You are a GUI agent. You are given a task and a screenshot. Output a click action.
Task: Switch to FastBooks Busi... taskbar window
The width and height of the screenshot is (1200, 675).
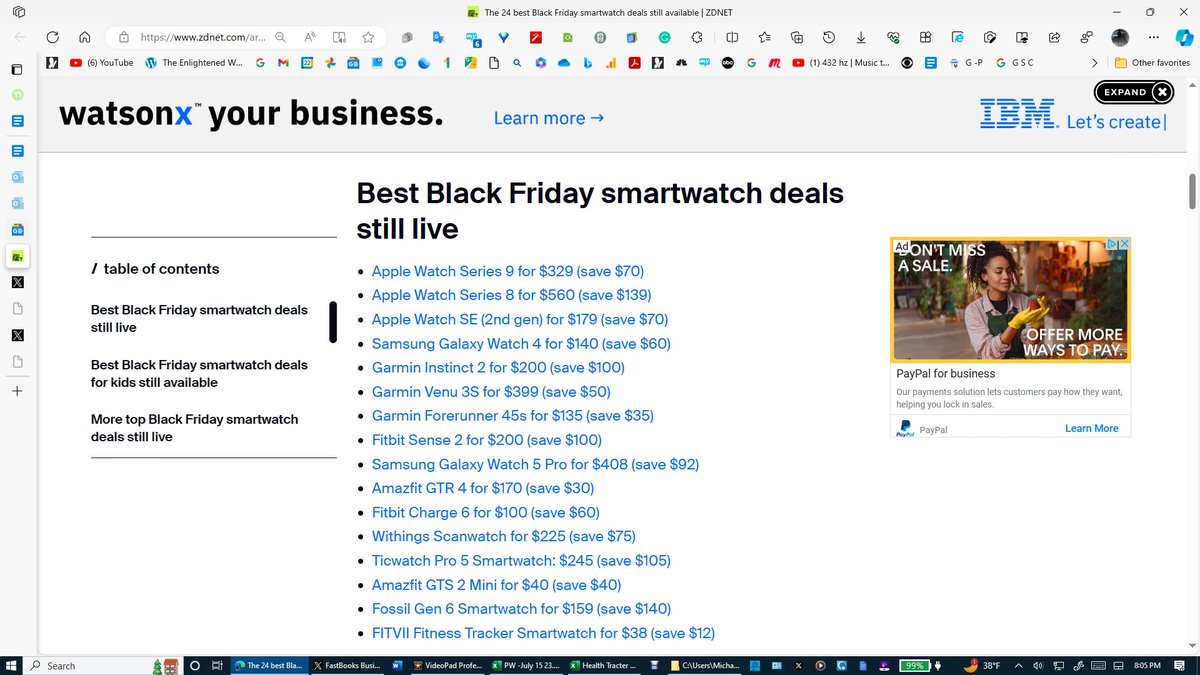coord(347,665)
